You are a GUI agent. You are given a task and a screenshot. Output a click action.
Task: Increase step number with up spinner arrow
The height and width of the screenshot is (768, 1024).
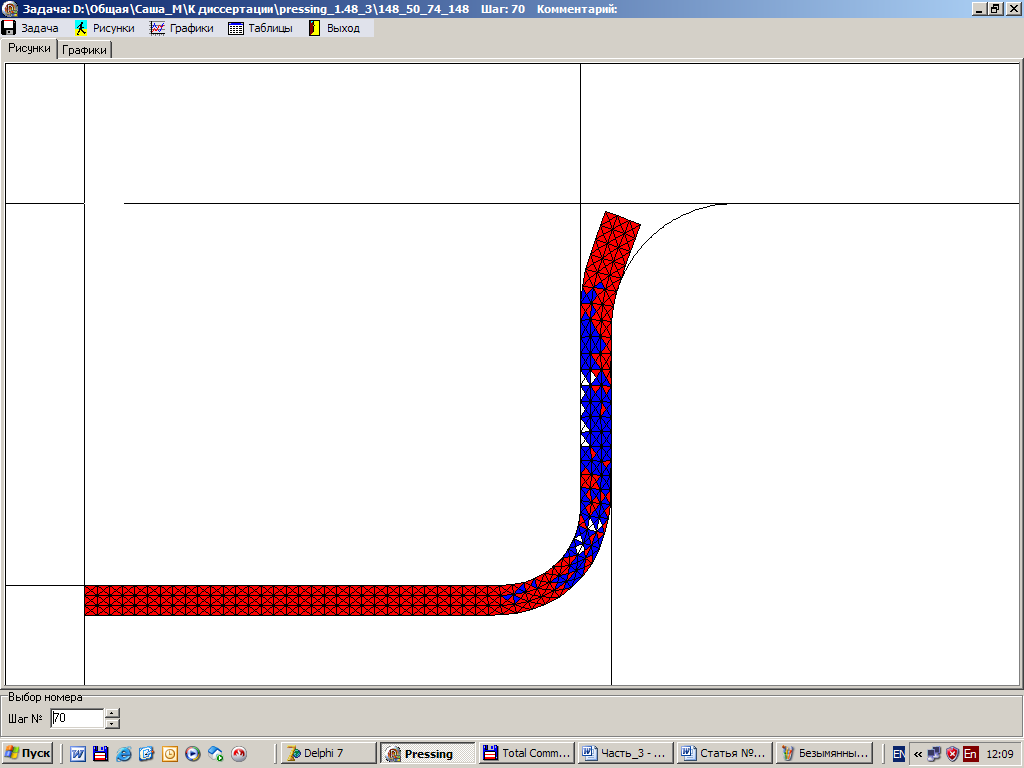(112, 713)
